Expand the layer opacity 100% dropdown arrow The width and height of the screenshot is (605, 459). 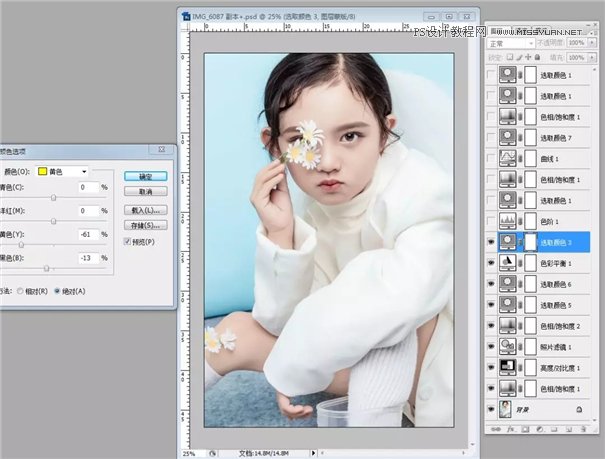[x=590, y=44]
